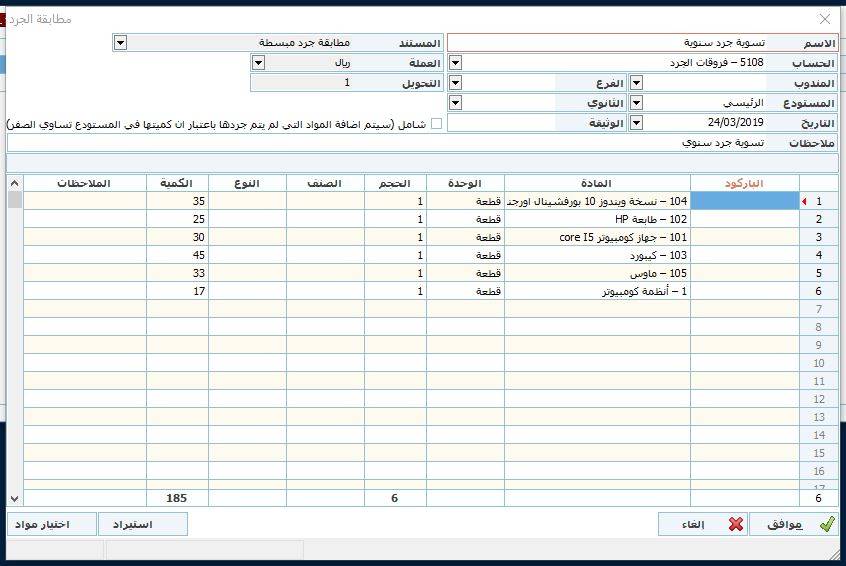
Task: Click the الملاحظات column header
Action: (85, 183)
